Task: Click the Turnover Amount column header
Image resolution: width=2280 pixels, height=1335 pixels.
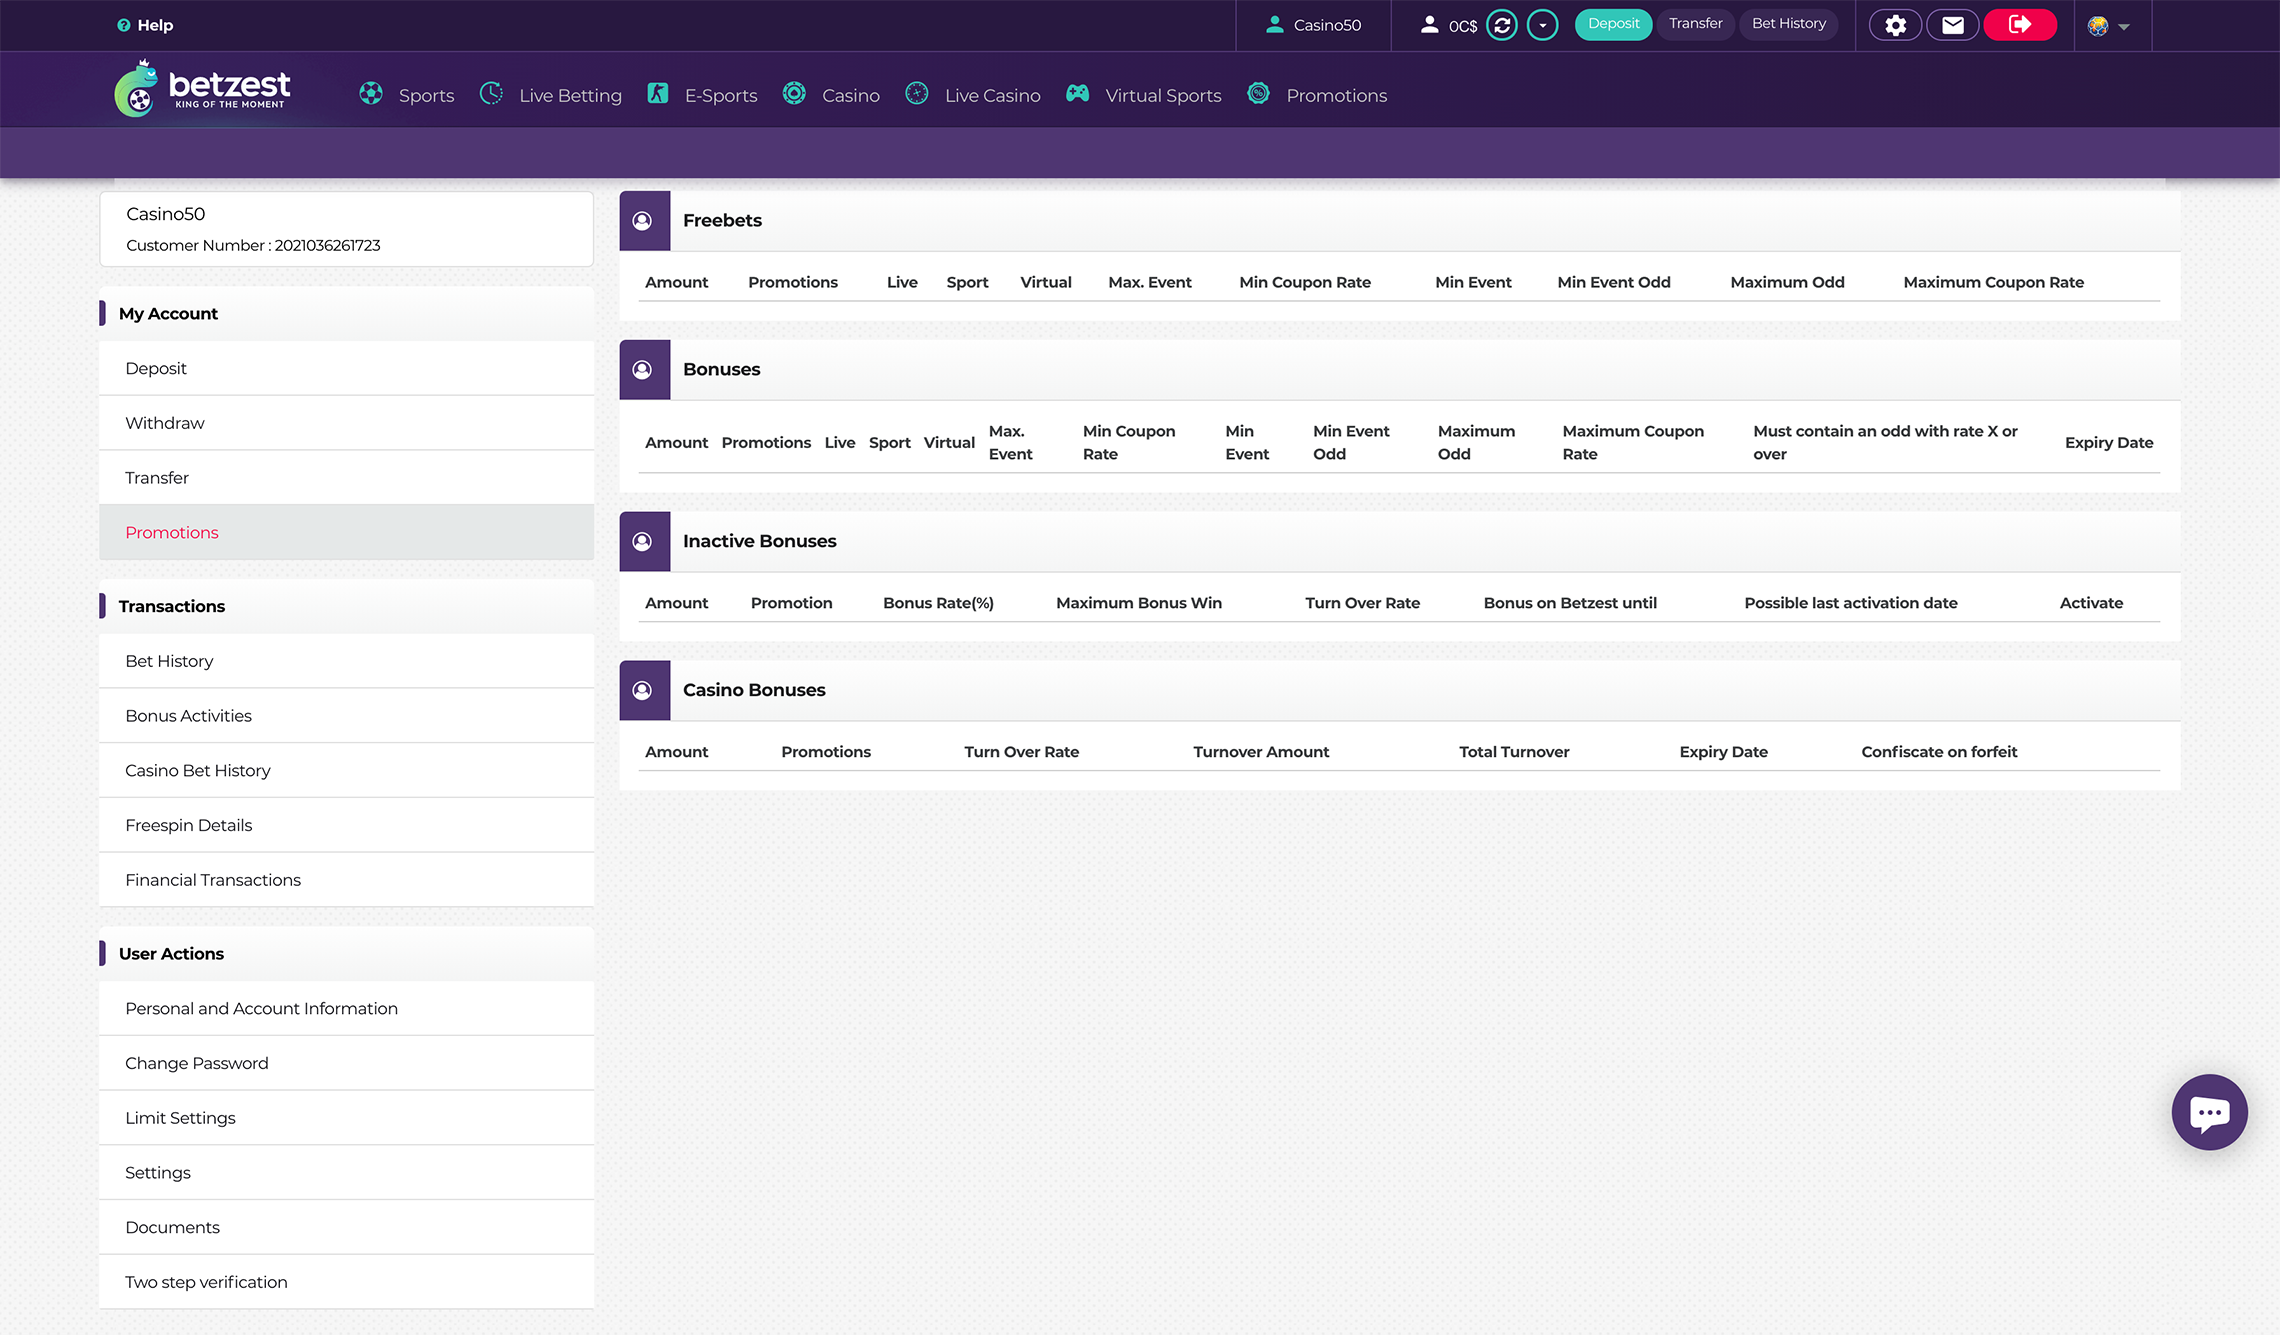Action: 1261,752
